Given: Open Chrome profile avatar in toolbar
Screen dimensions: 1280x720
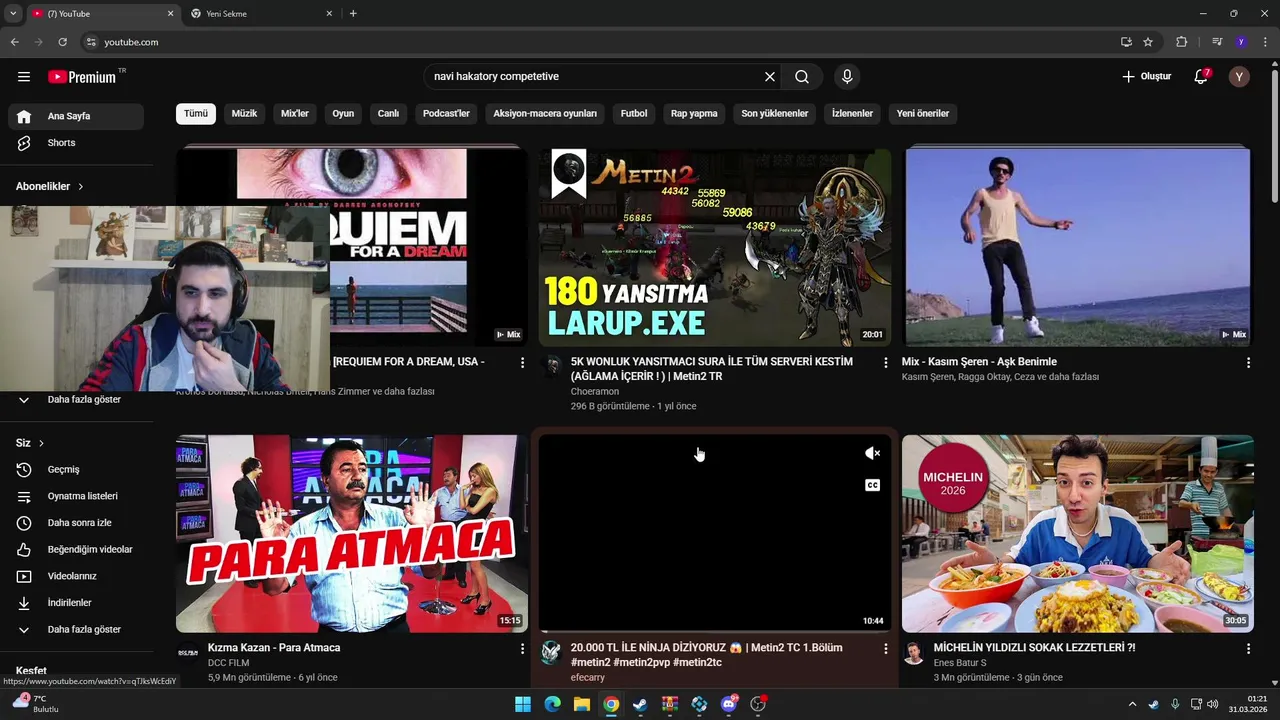Looking at the screenshot, I should click(1241, 42).
